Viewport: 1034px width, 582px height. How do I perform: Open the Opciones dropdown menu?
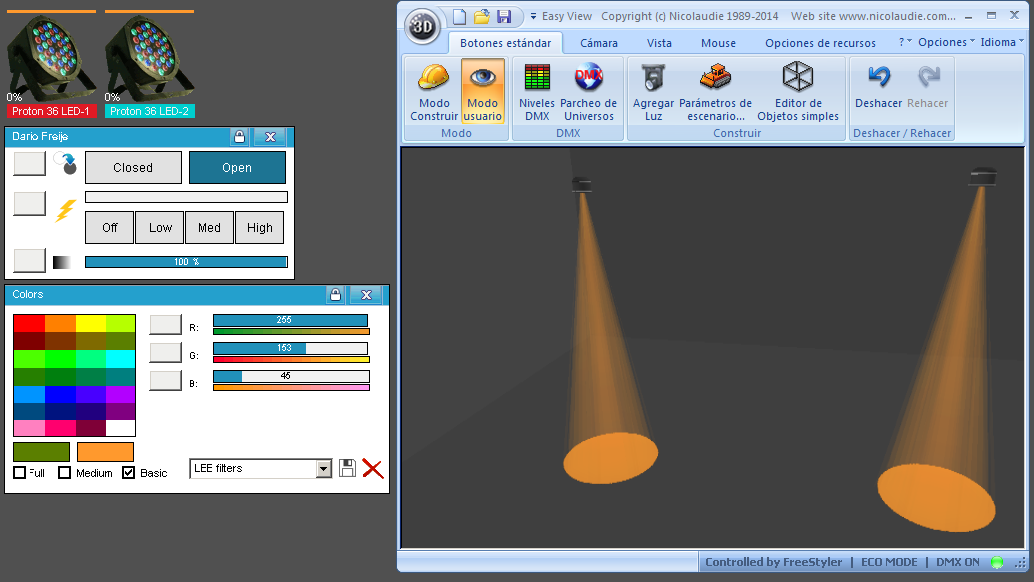coord(946,42)
